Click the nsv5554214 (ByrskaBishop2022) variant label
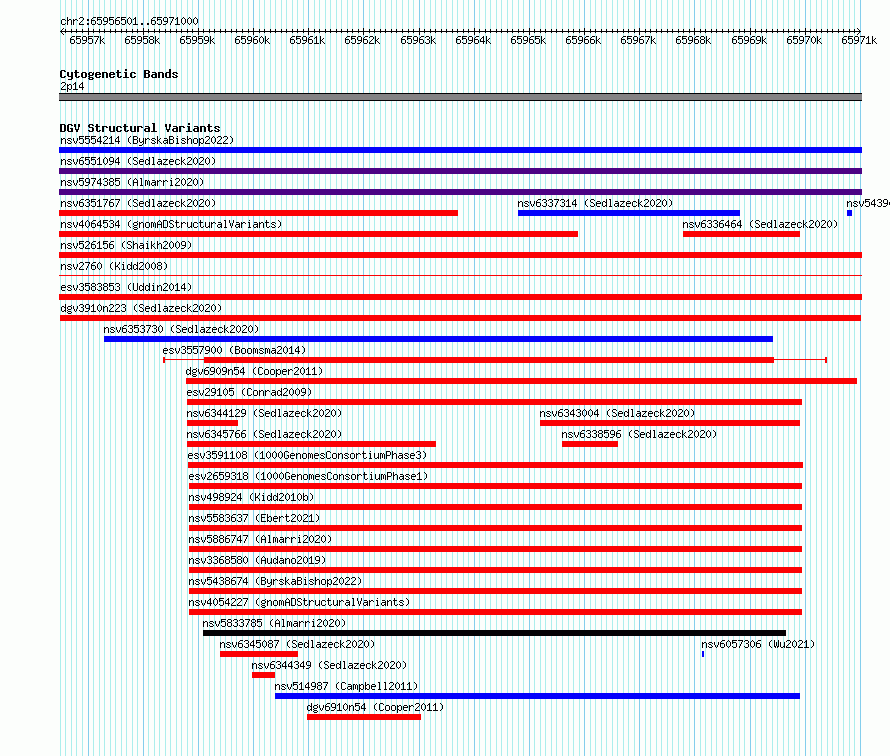 pyautogui.click(x=147, y=140)
